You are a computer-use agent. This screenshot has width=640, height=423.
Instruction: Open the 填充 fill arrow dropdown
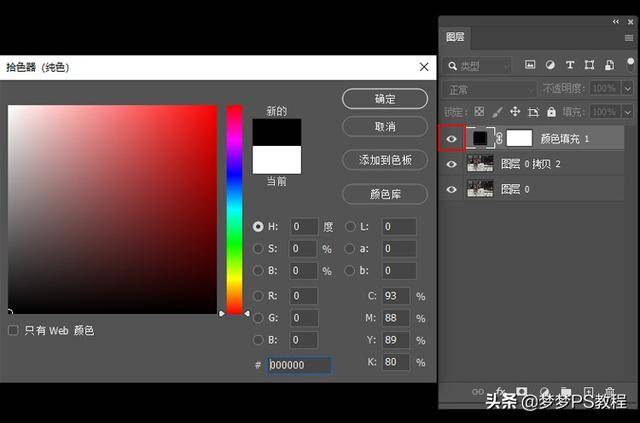[628, 111]
